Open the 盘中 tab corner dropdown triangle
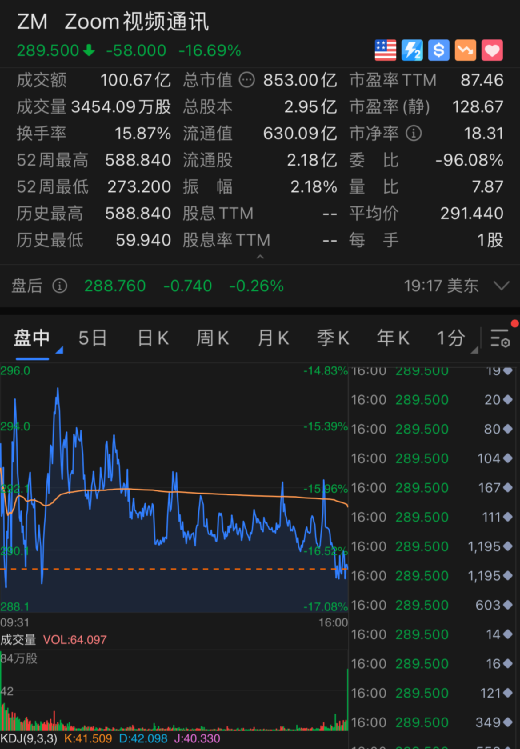The width and height of the screenshot is (520, 749). (x=59, y=351)
